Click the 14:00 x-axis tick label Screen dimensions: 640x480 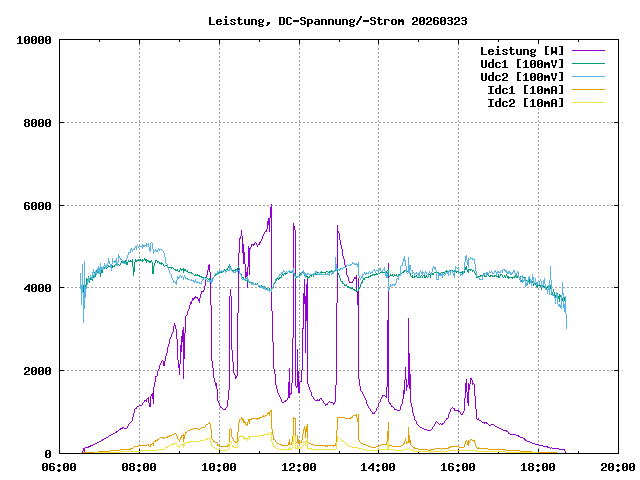click(x=379, y=467)
